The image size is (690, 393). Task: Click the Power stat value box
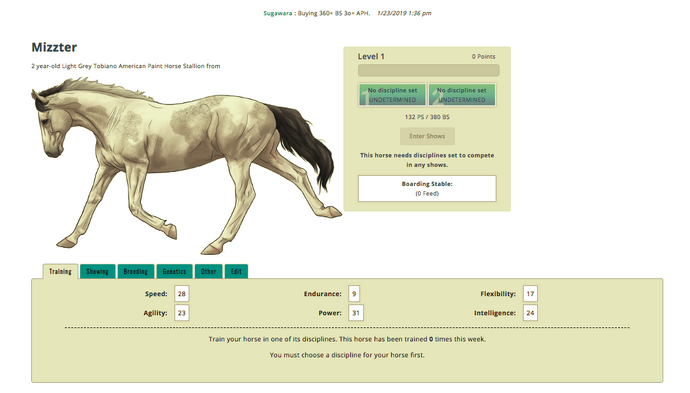pyautogui.click(x=356, y=313)
